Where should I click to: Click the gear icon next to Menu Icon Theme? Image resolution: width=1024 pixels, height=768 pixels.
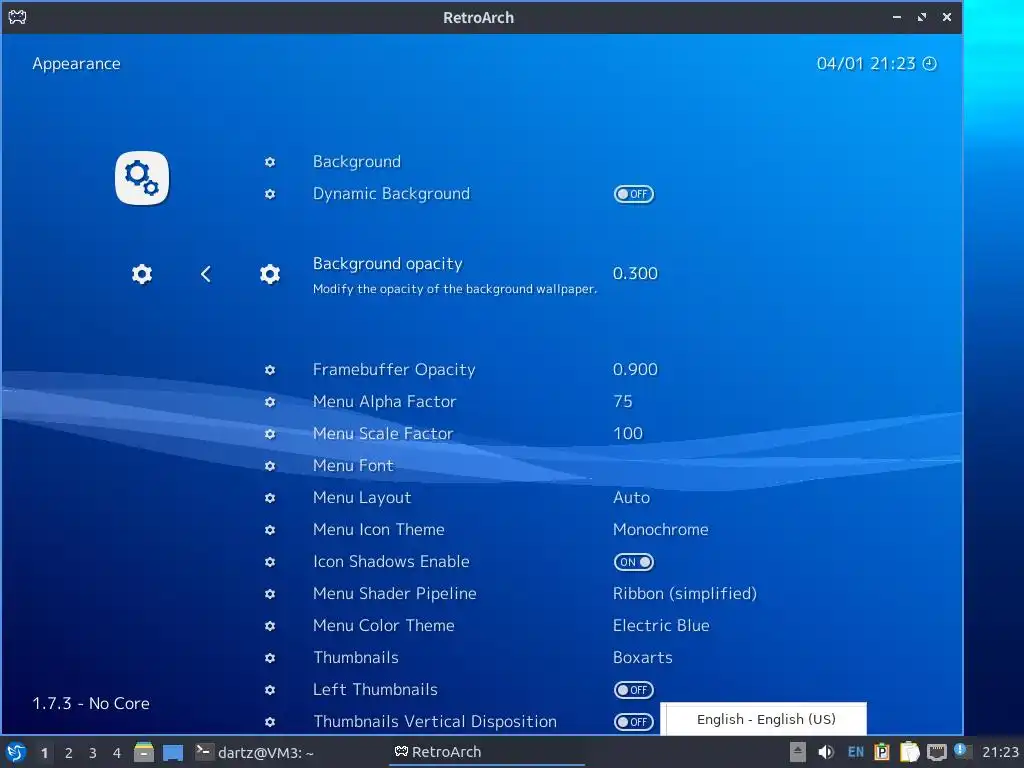point(270,530)
